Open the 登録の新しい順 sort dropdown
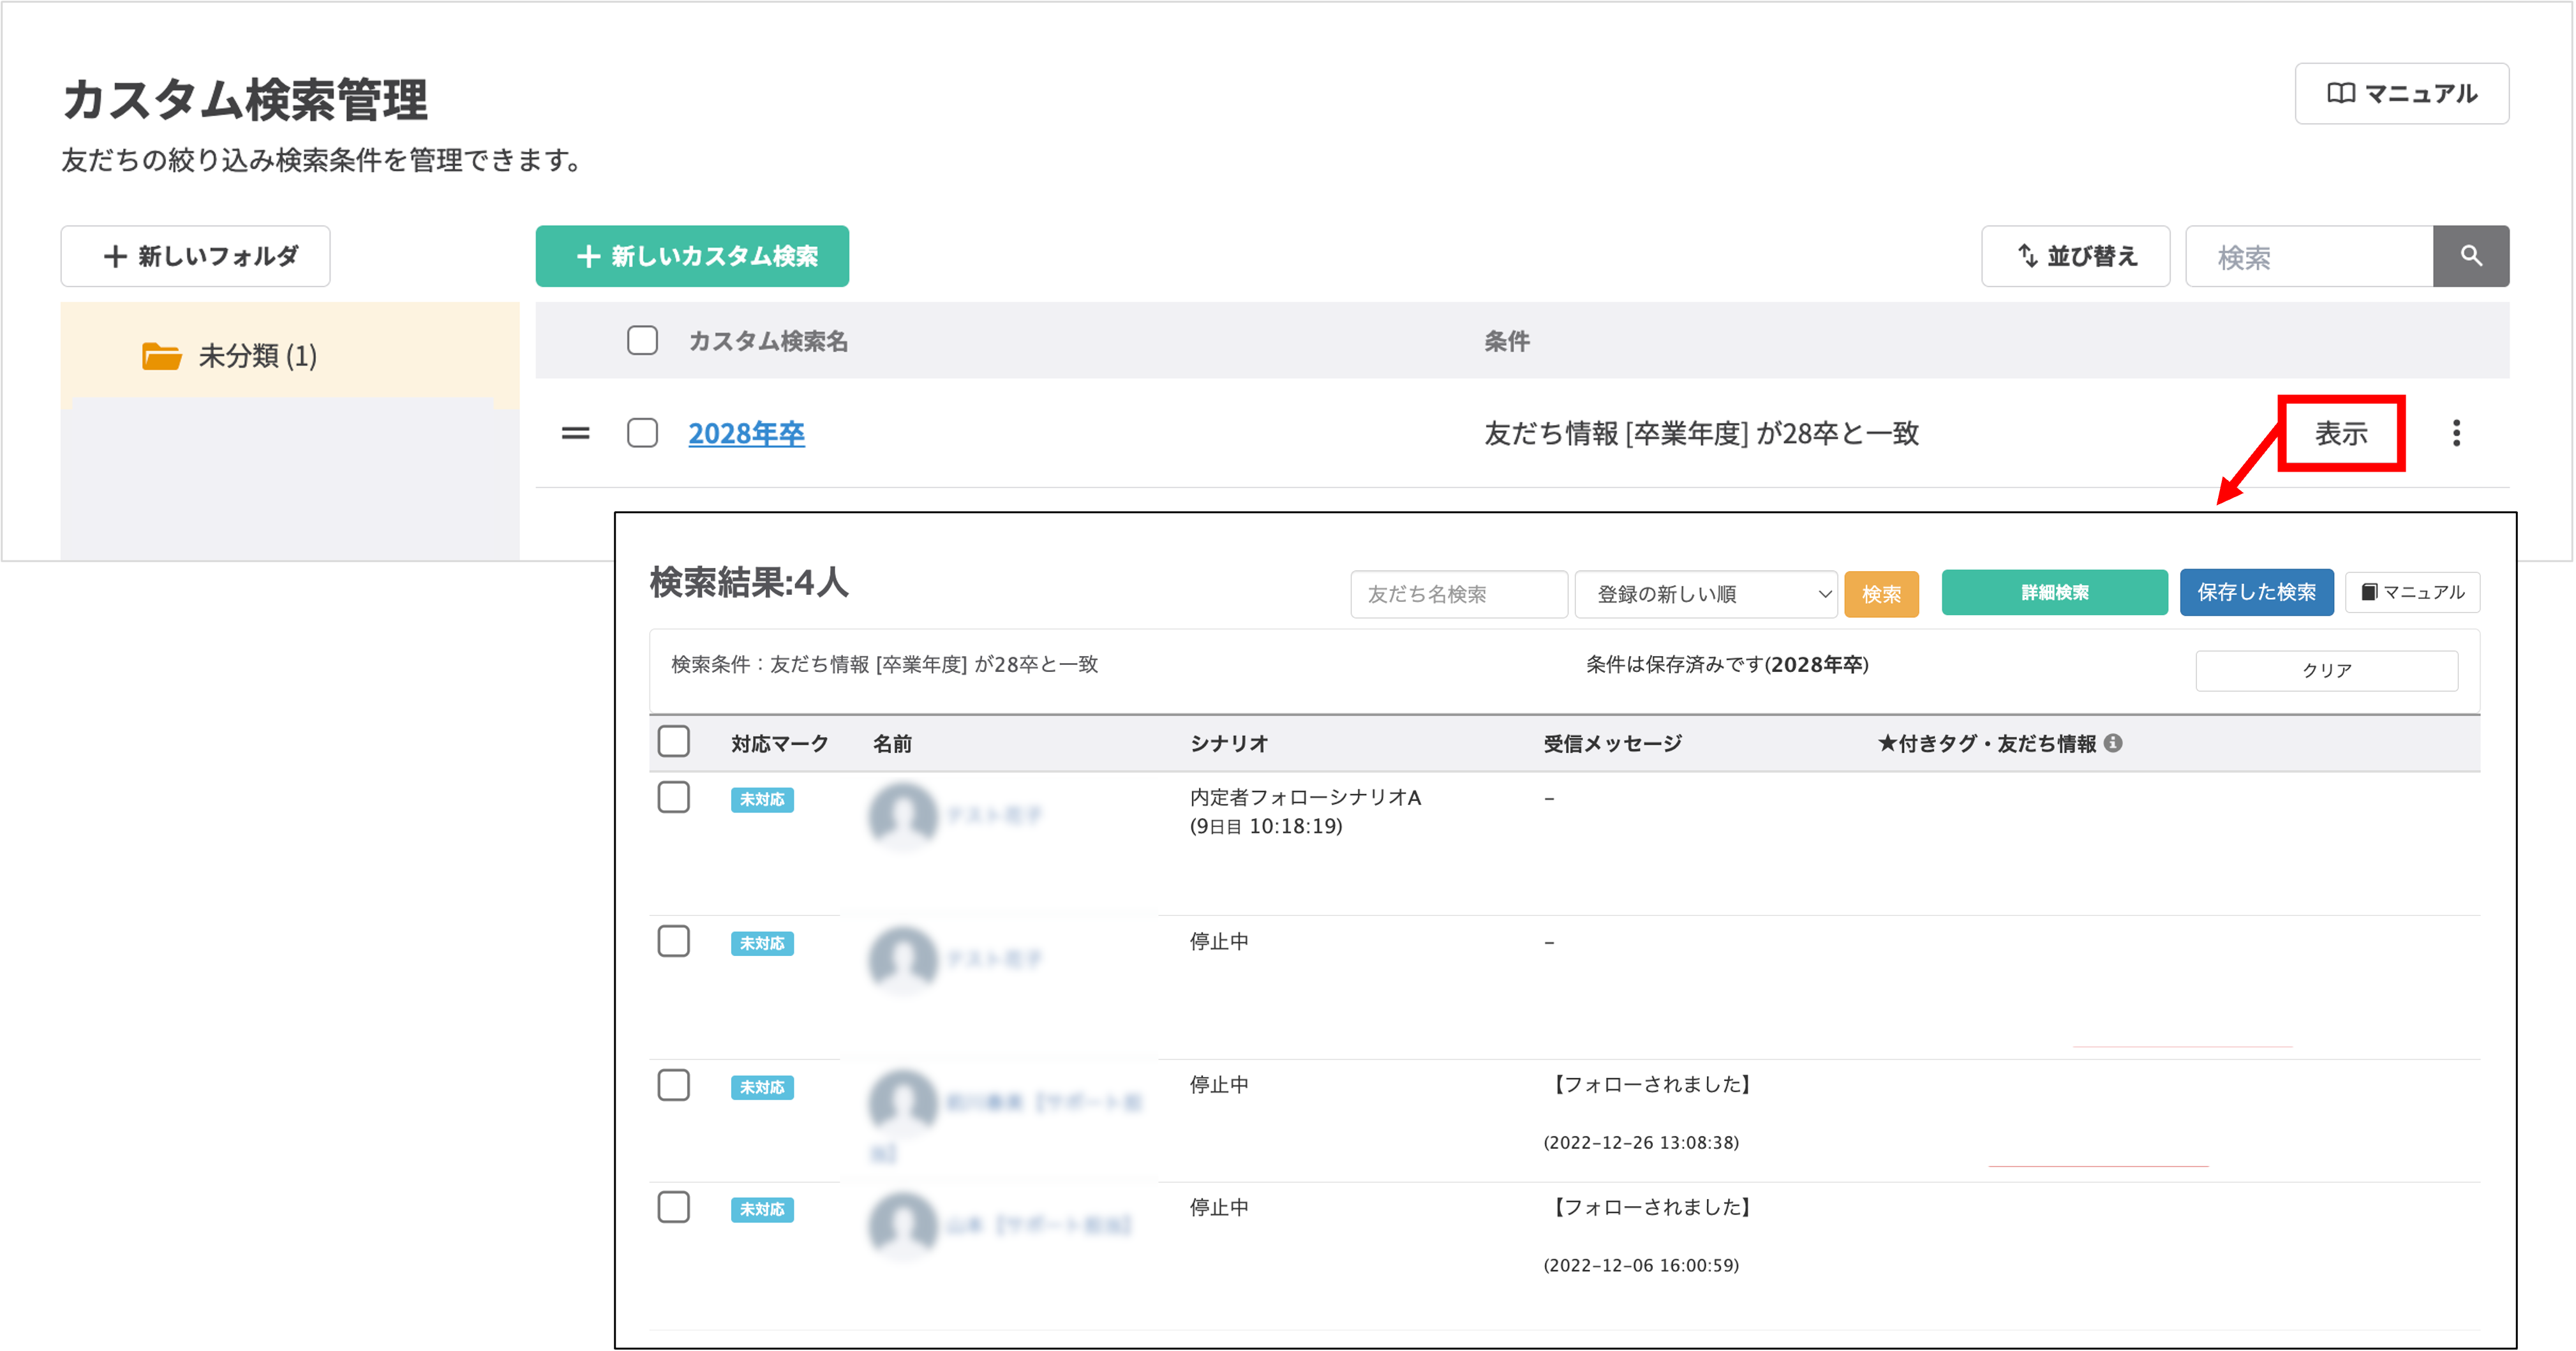The height and width of the screenshot is (1351, 2576). (x=1705, y=593)
